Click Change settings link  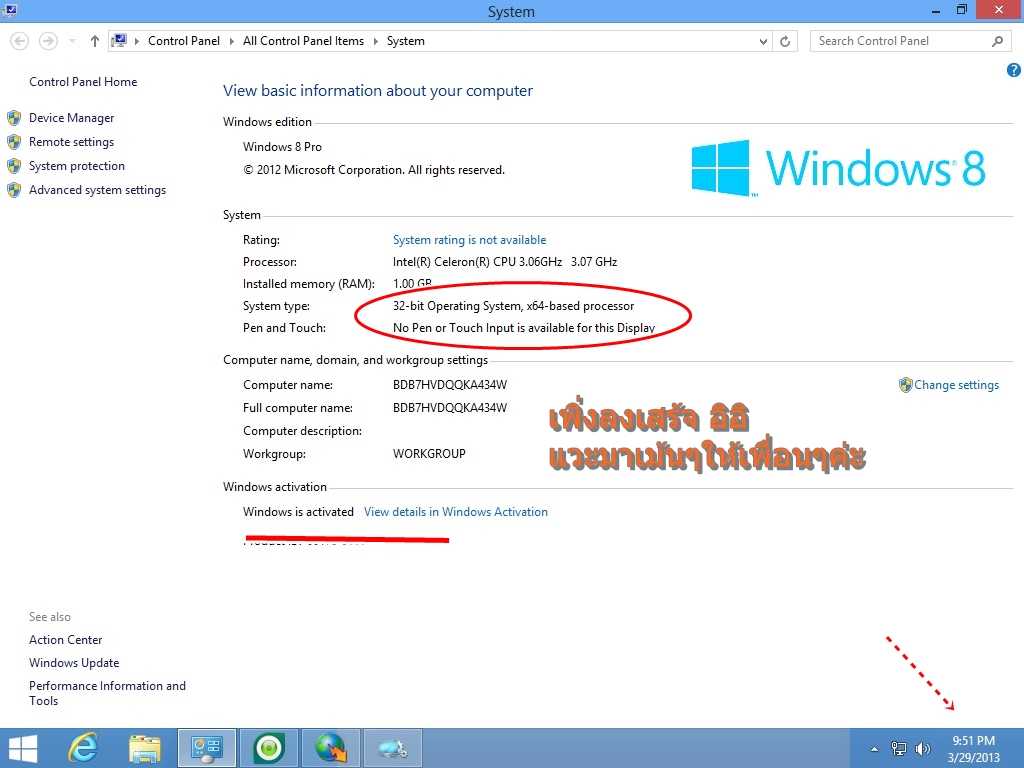click(x=956, y=385)
